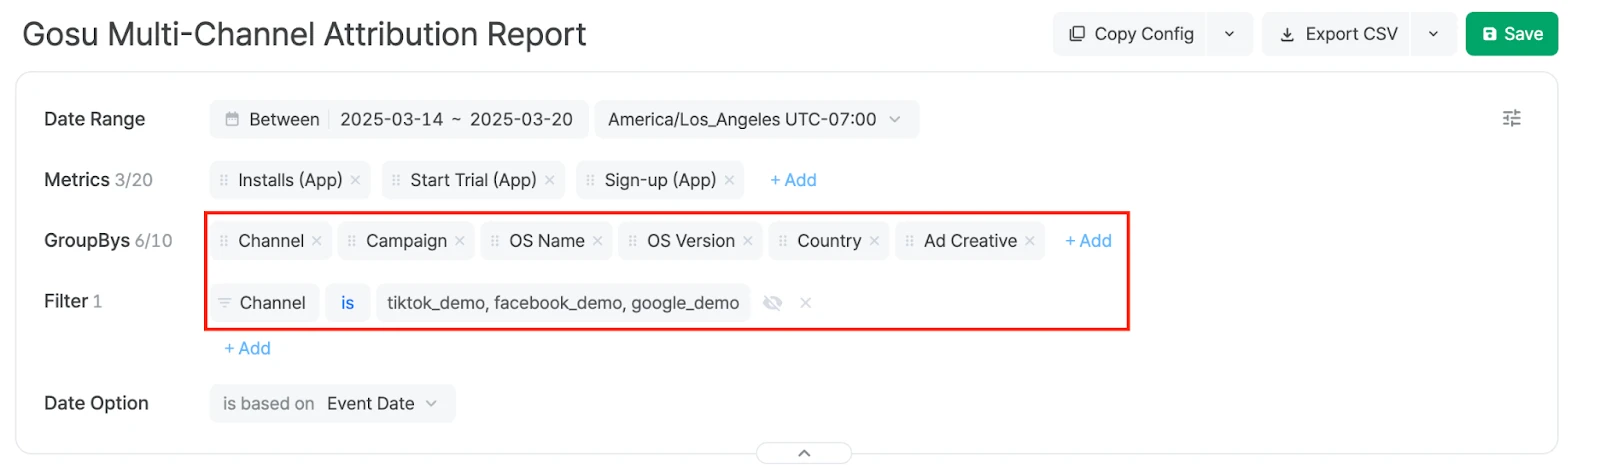
Task: Click the Export CSV button
Action: pos(1338,34)
